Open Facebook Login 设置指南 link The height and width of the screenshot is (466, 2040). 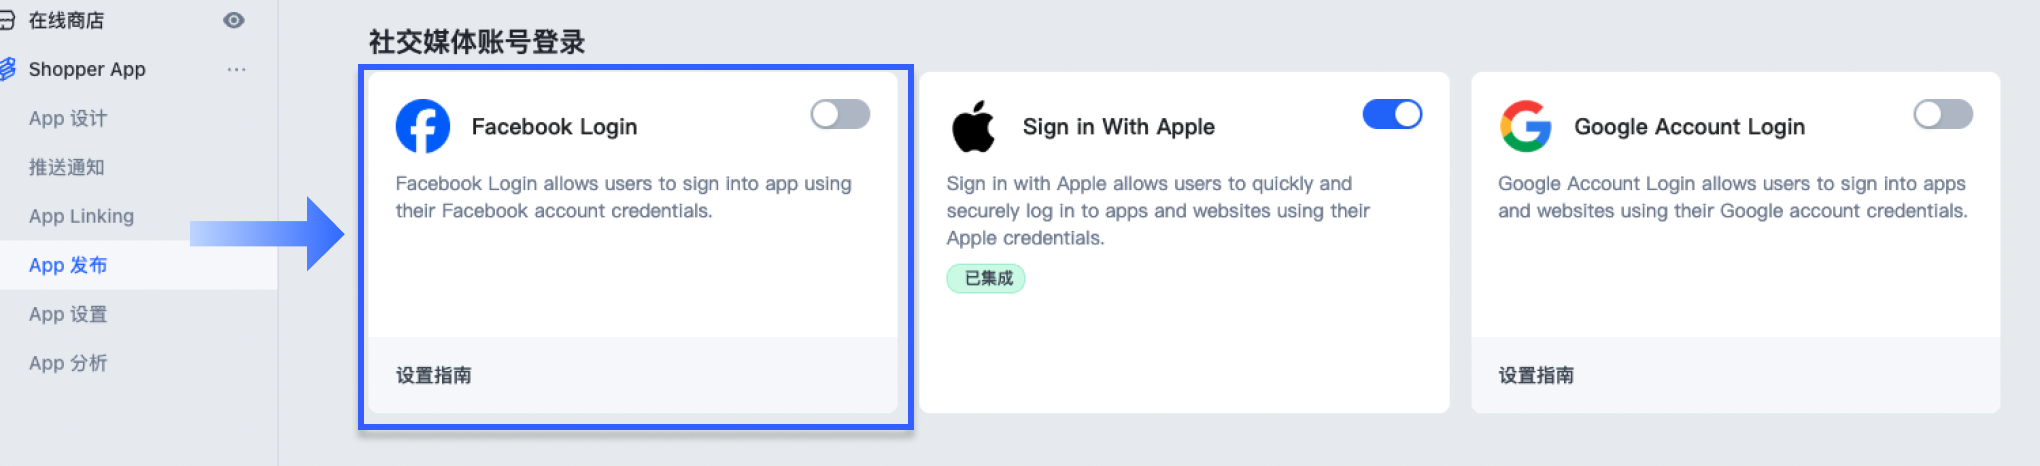point(433,375)
